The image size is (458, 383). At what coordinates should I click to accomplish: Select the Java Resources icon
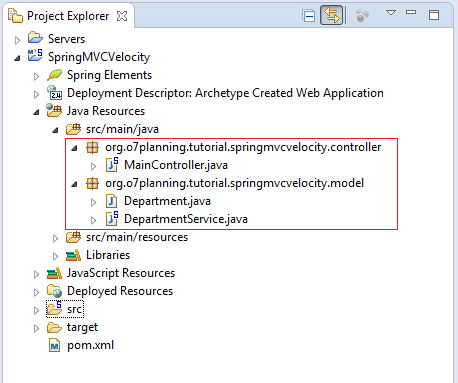[54, 110]
